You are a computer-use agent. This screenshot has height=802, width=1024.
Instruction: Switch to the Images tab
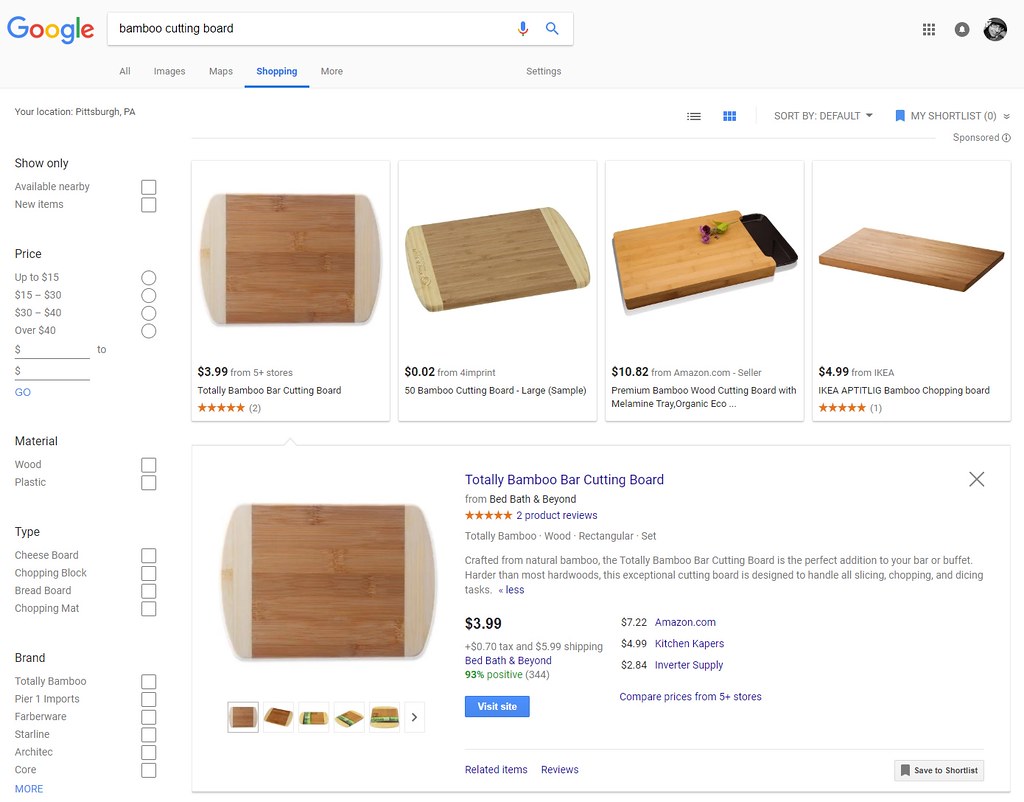tap(169, 71)
